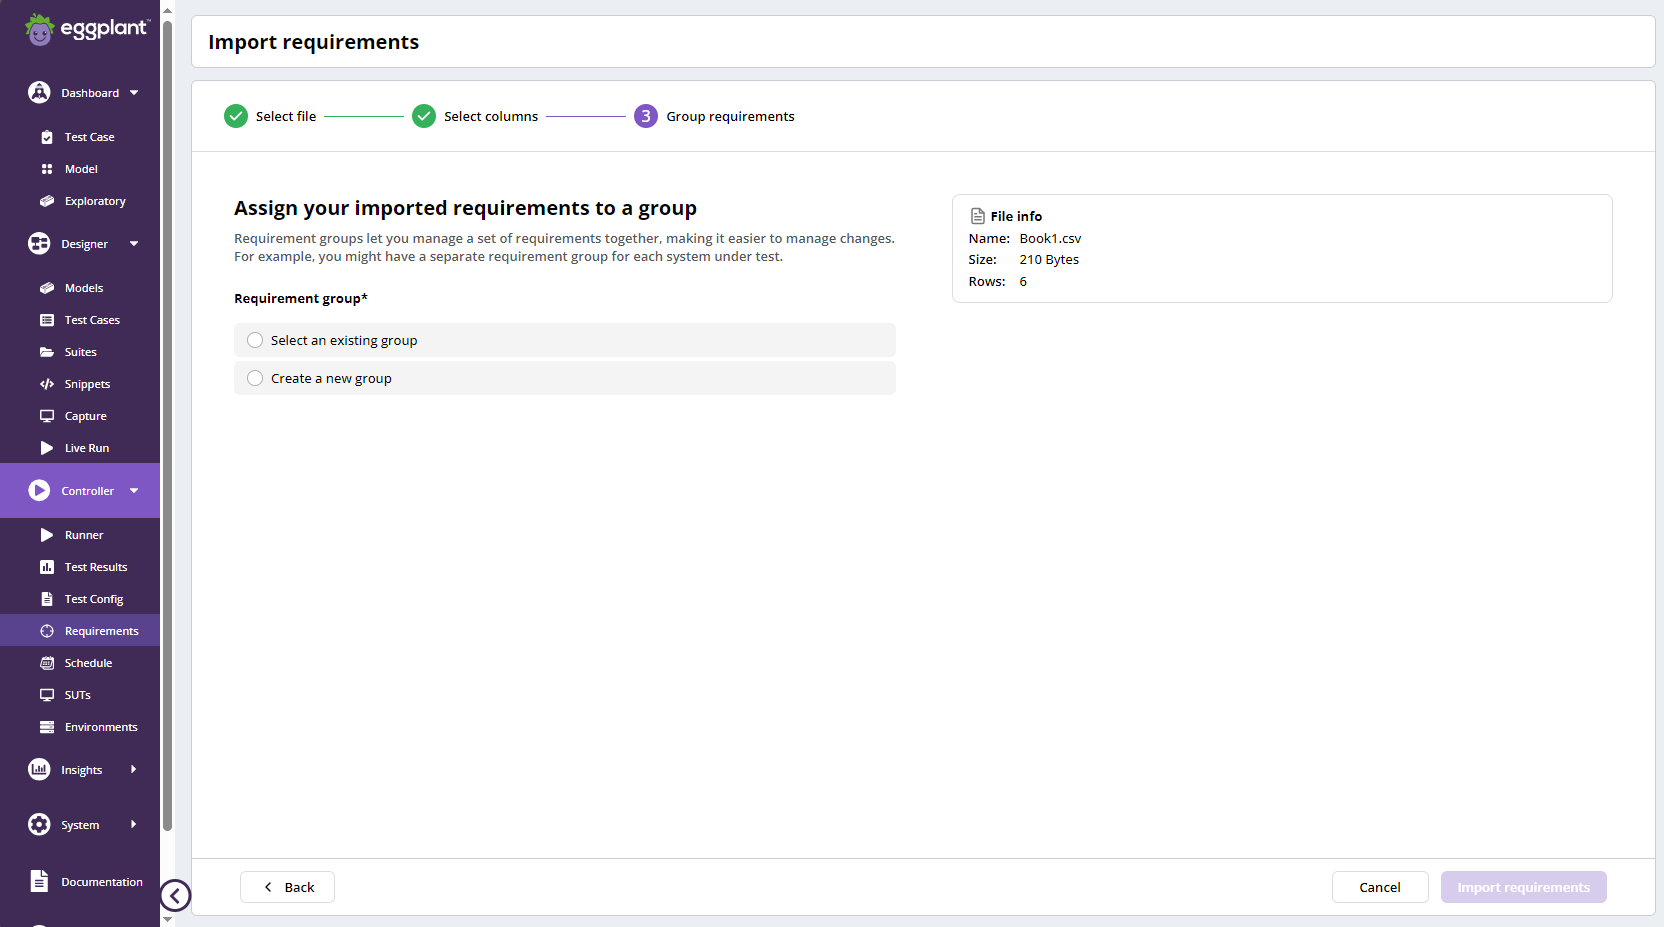The height and width of the screenshot is (927, 1664).
Task: Open the Snippets code icon
Action: tap(47, 384)
